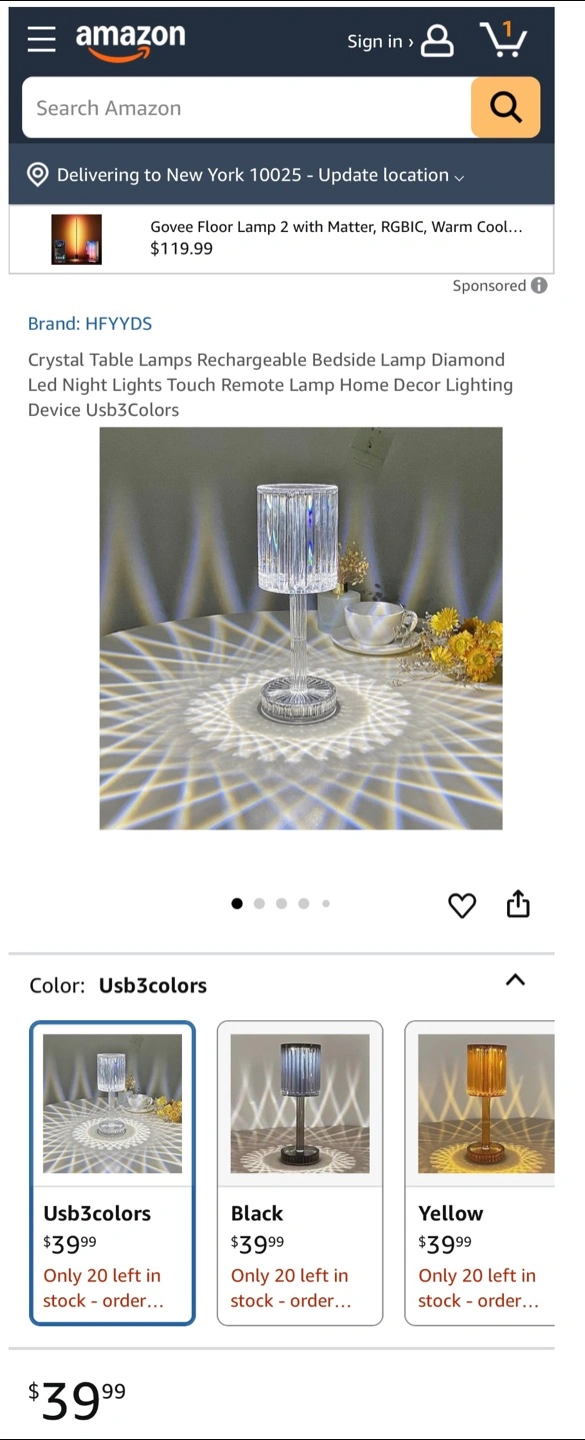Open the hamburger navigation menu
This screenshot has width=585, height=1440.
click(x=42, y=39)
